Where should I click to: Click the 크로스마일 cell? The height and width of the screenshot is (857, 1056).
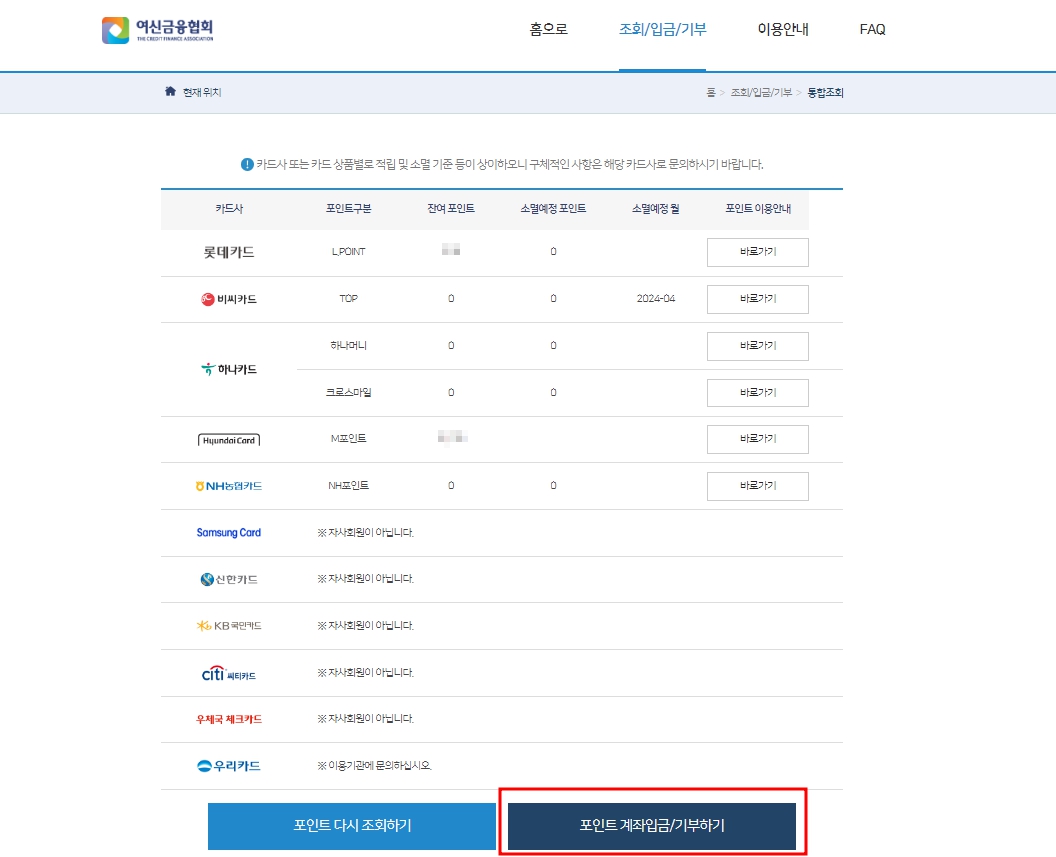[348, 392]
